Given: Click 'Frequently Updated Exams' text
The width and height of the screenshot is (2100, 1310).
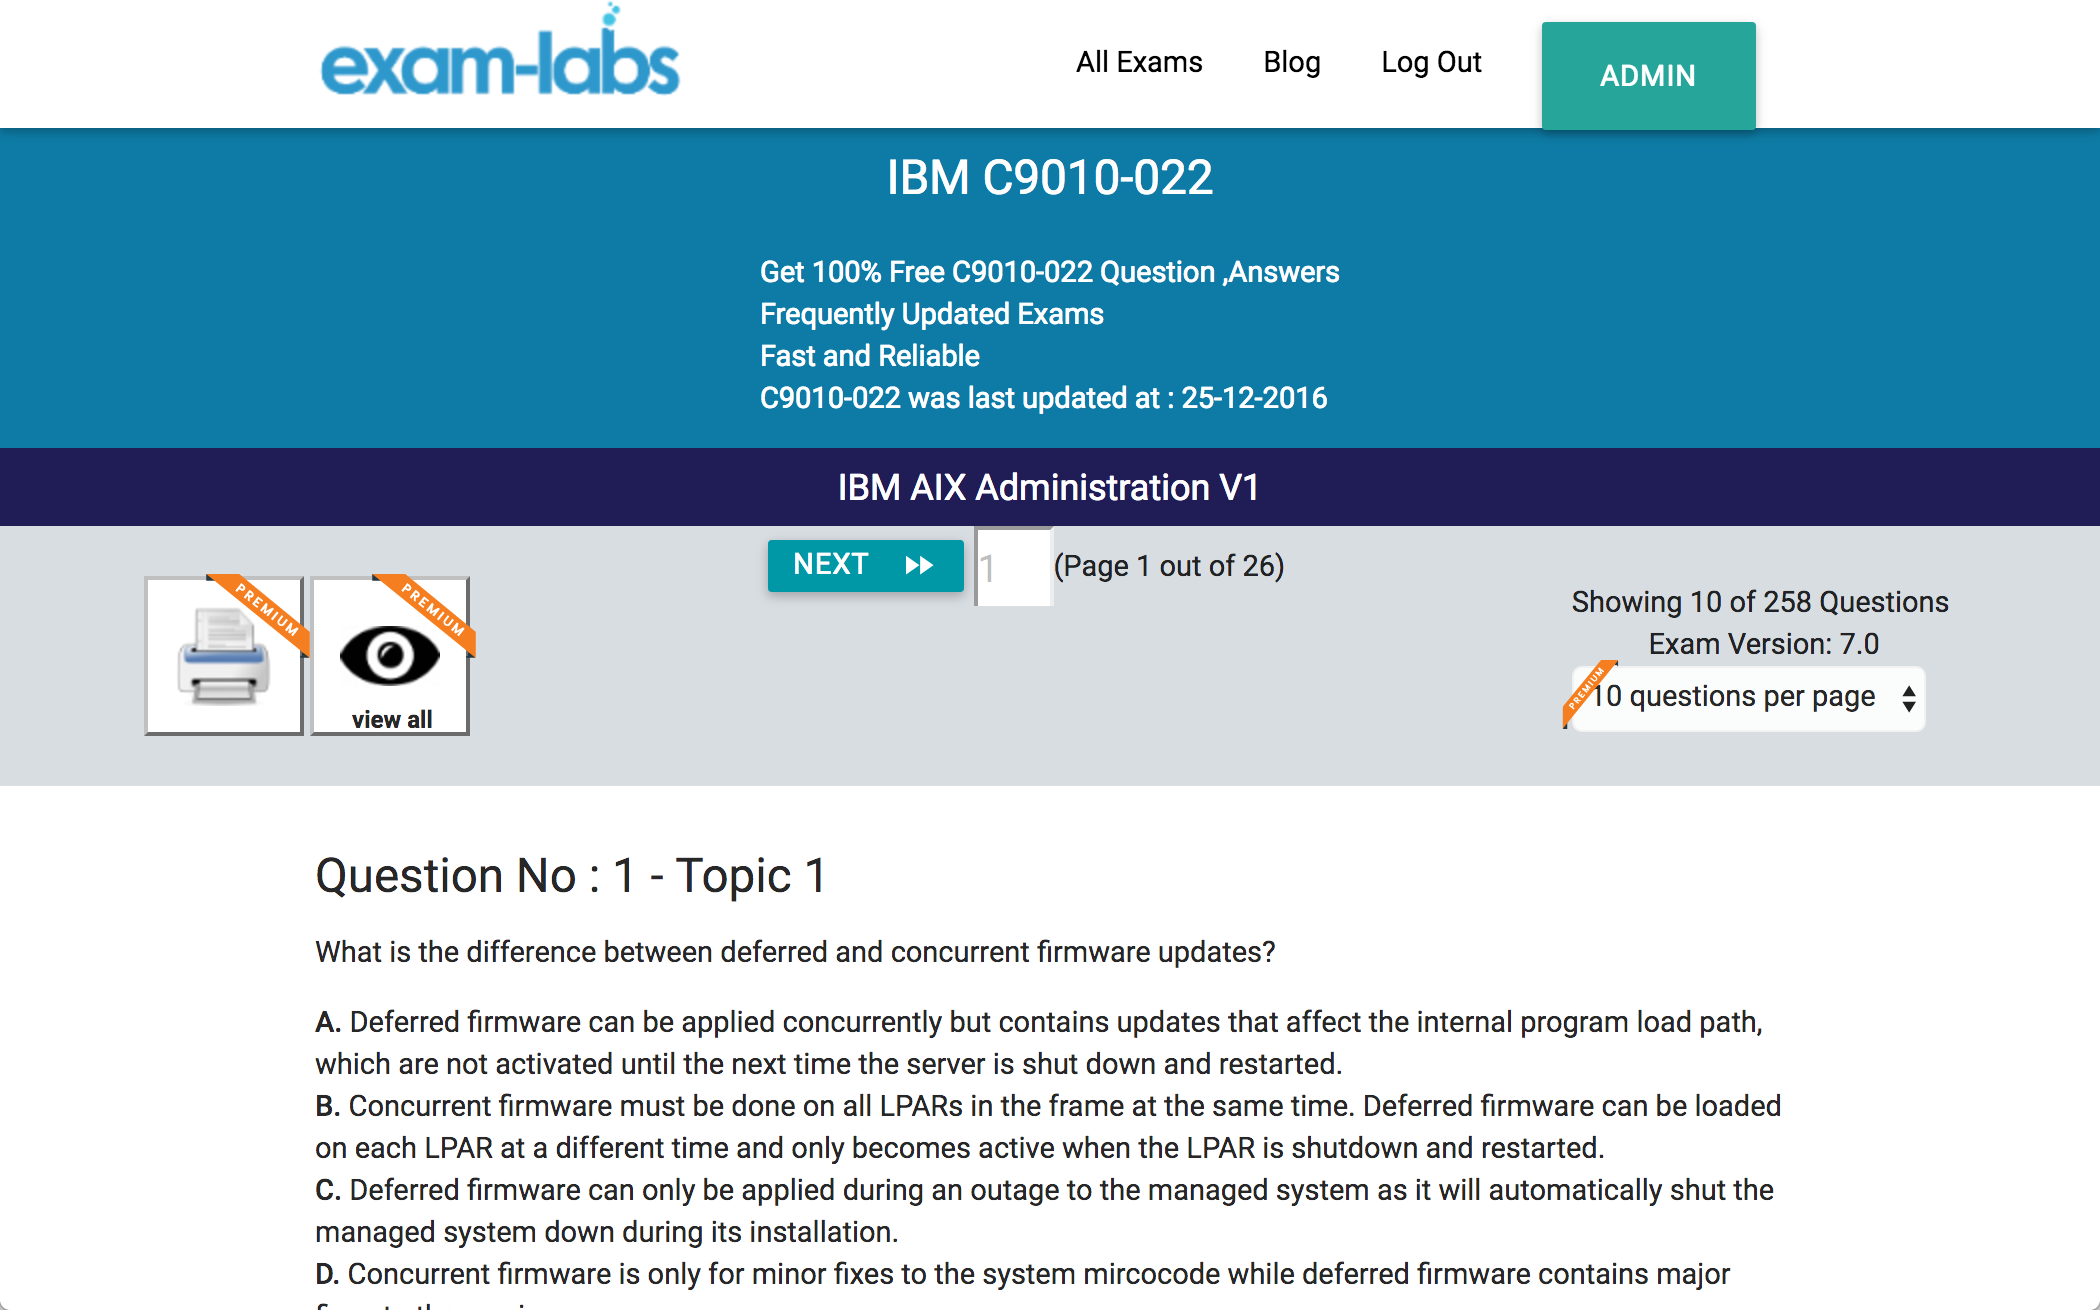Looking at the screenshot, I should click(932, 314).
